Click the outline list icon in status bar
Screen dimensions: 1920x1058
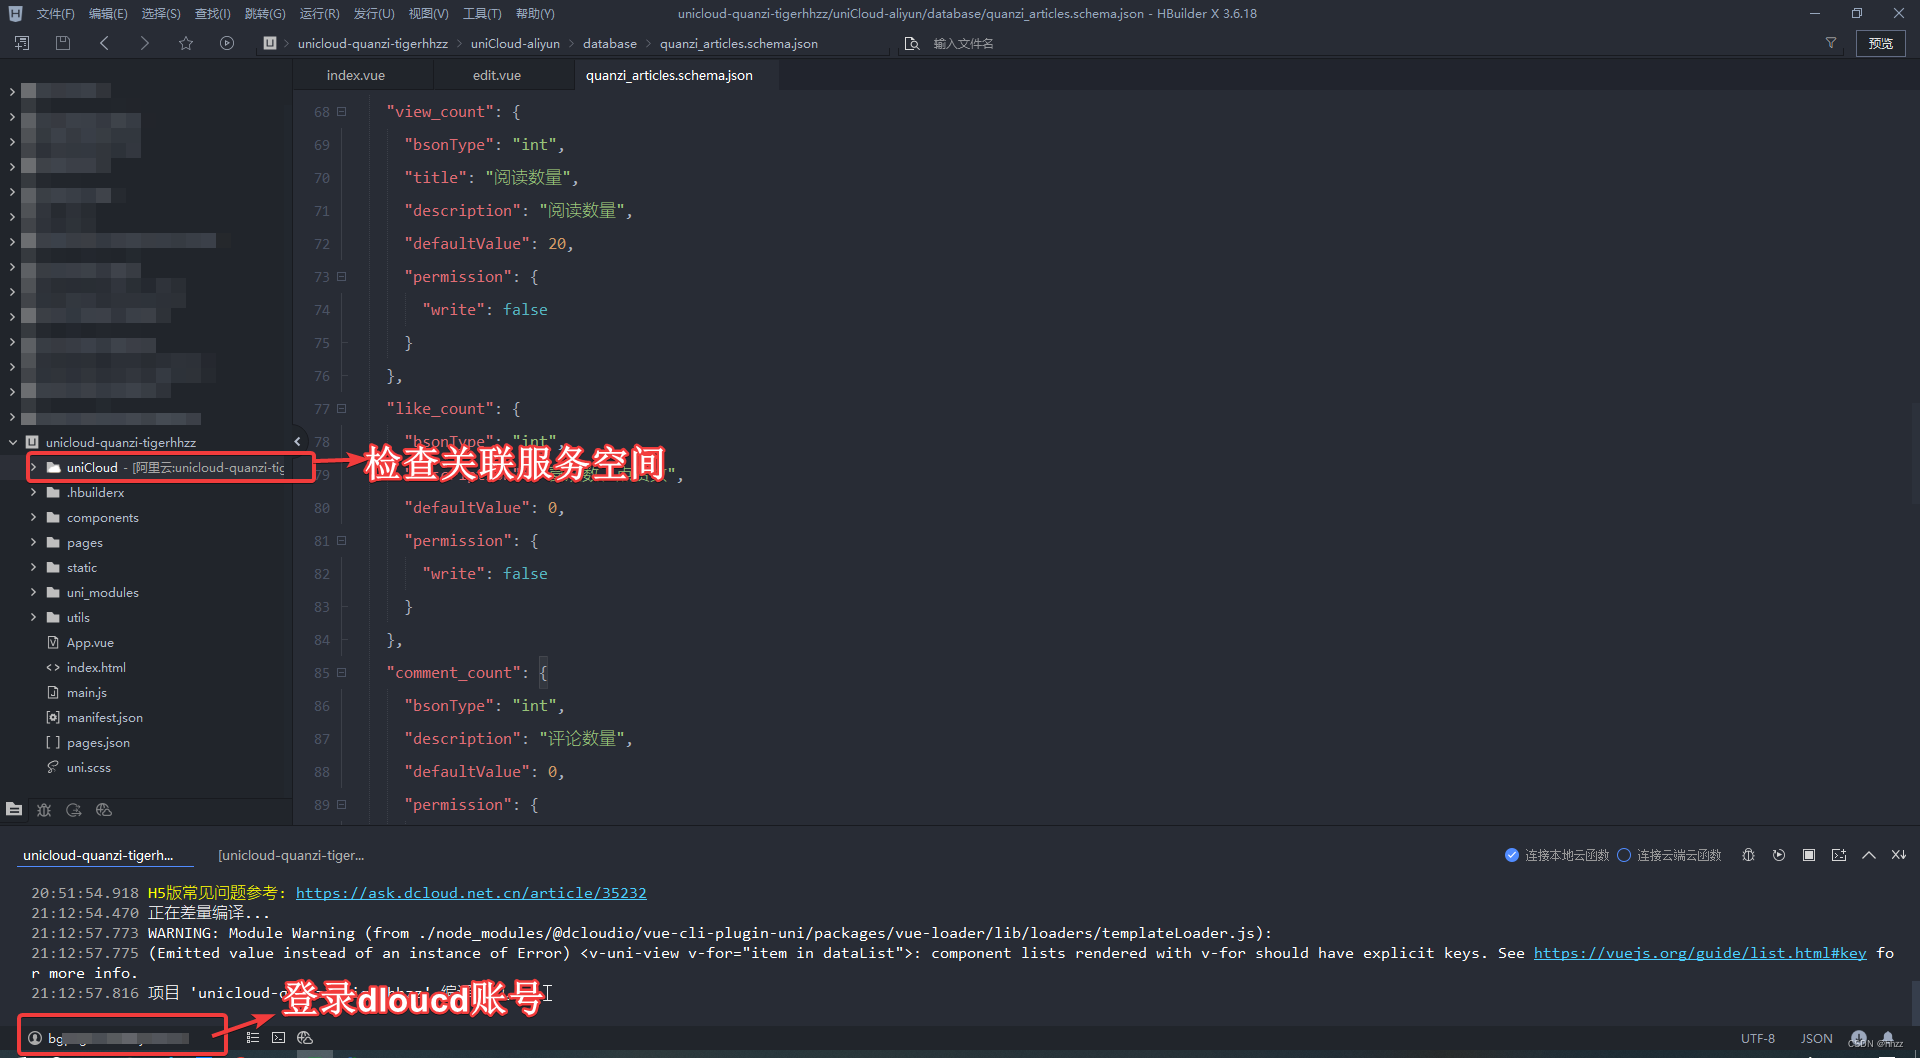pyautogui.click(x=252, y=1038)
